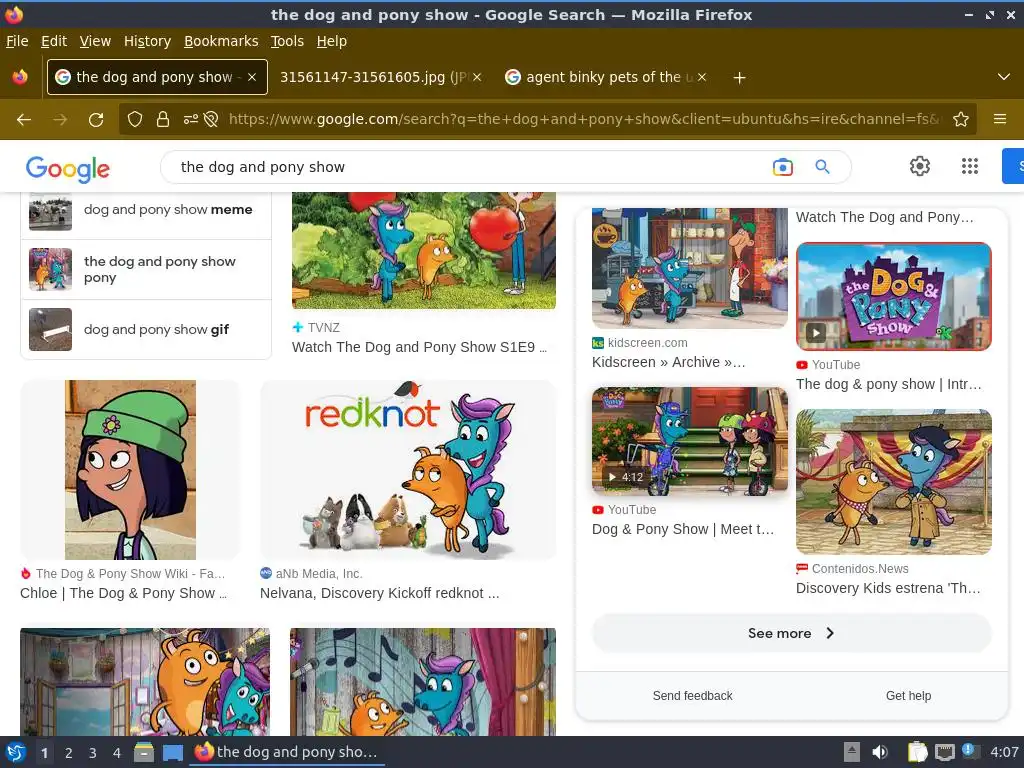Screen dimensions: 1024x768
Task: Click Get help
Action: click(908, 696)
